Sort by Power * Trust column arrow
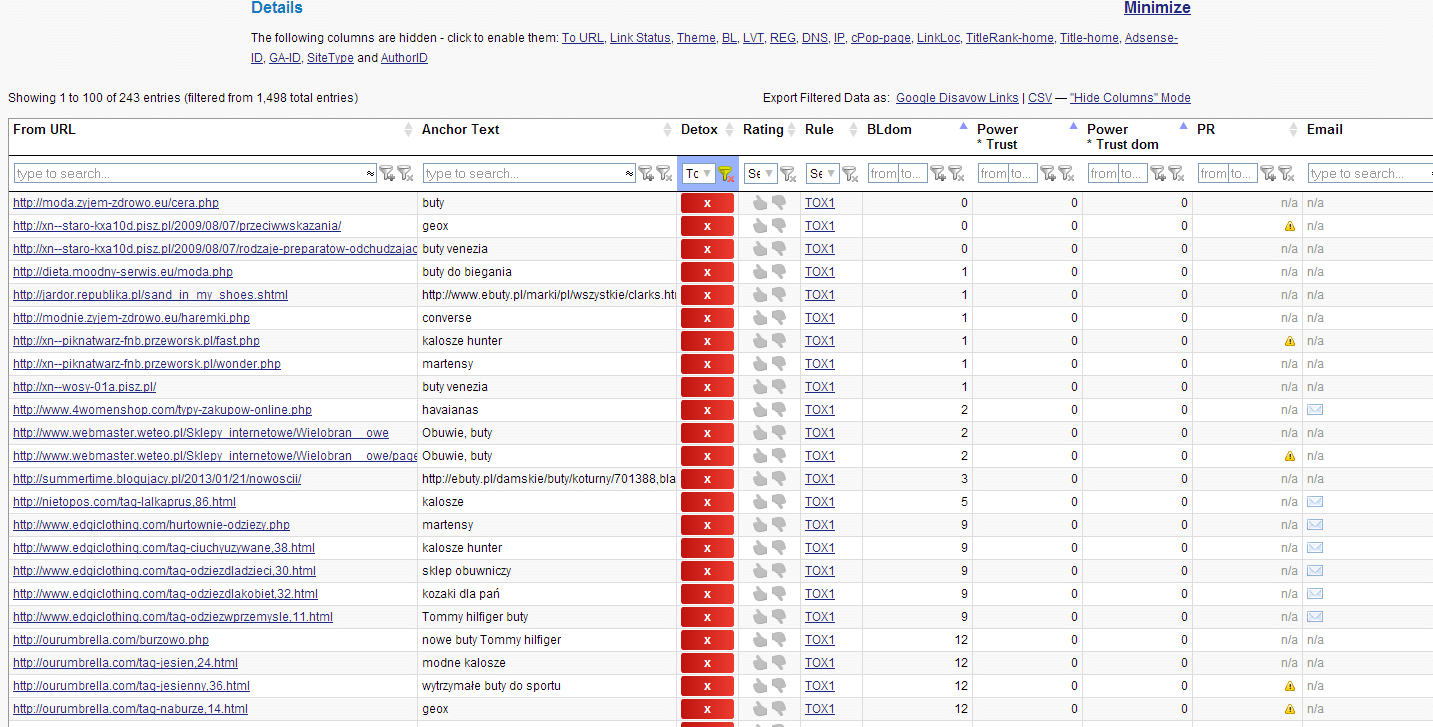 tap(1073, 126)
